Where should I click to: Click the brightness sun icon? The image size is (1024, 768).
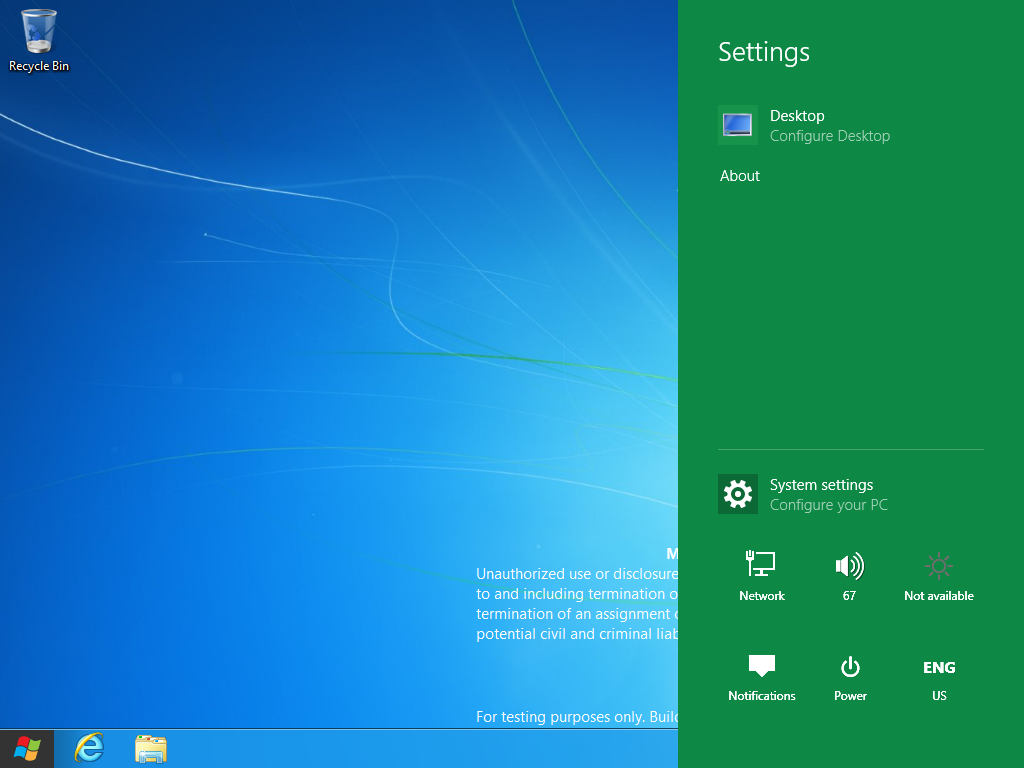pyautogui.click(x=938, y=566)
